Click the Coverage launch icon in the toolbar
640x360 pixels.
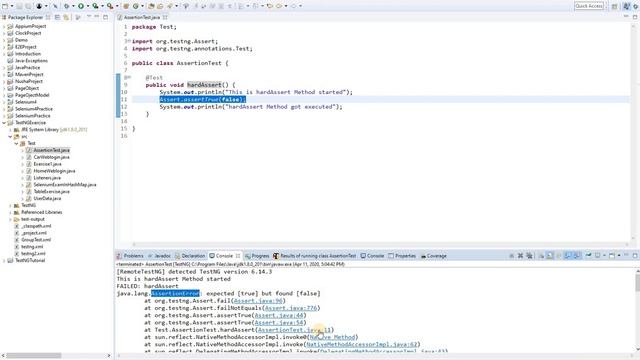click(x=95, y=6)
